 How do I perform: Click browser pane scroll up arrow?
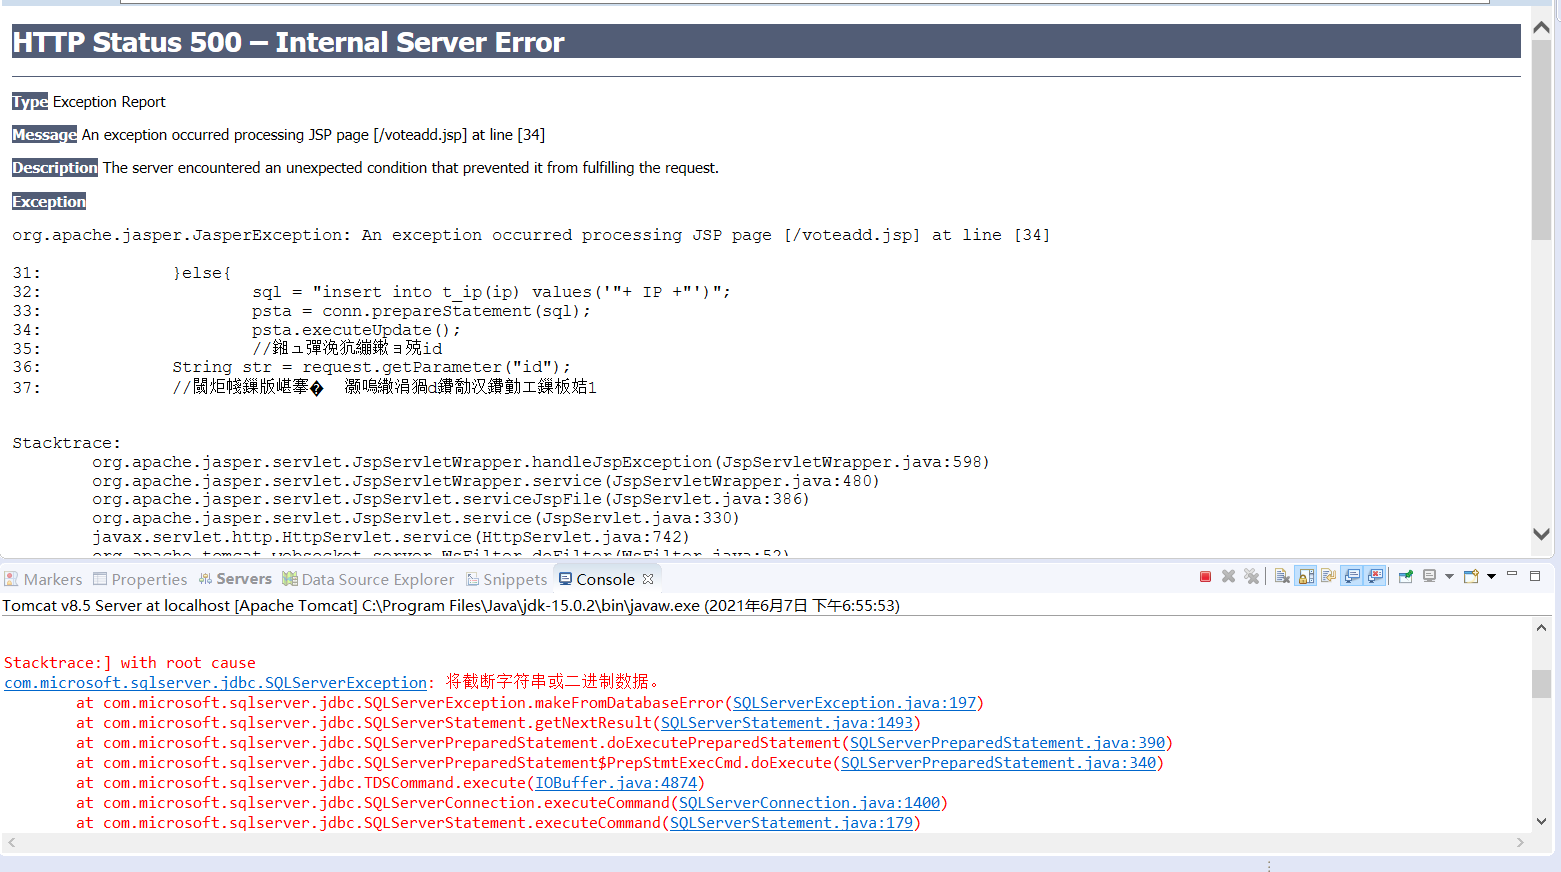pos(1541,28)
